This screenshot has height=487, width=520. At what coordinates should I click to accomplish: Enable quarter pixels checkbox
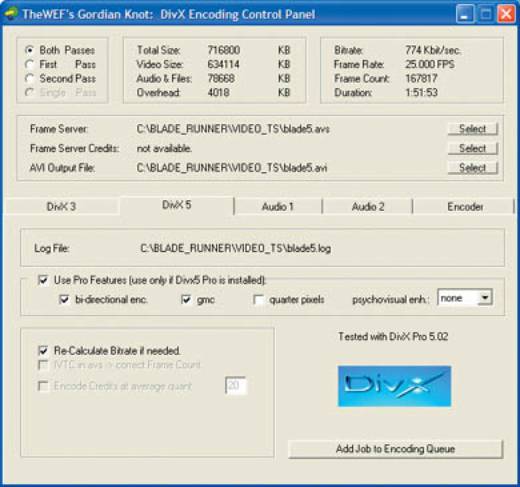click(258, 299)
